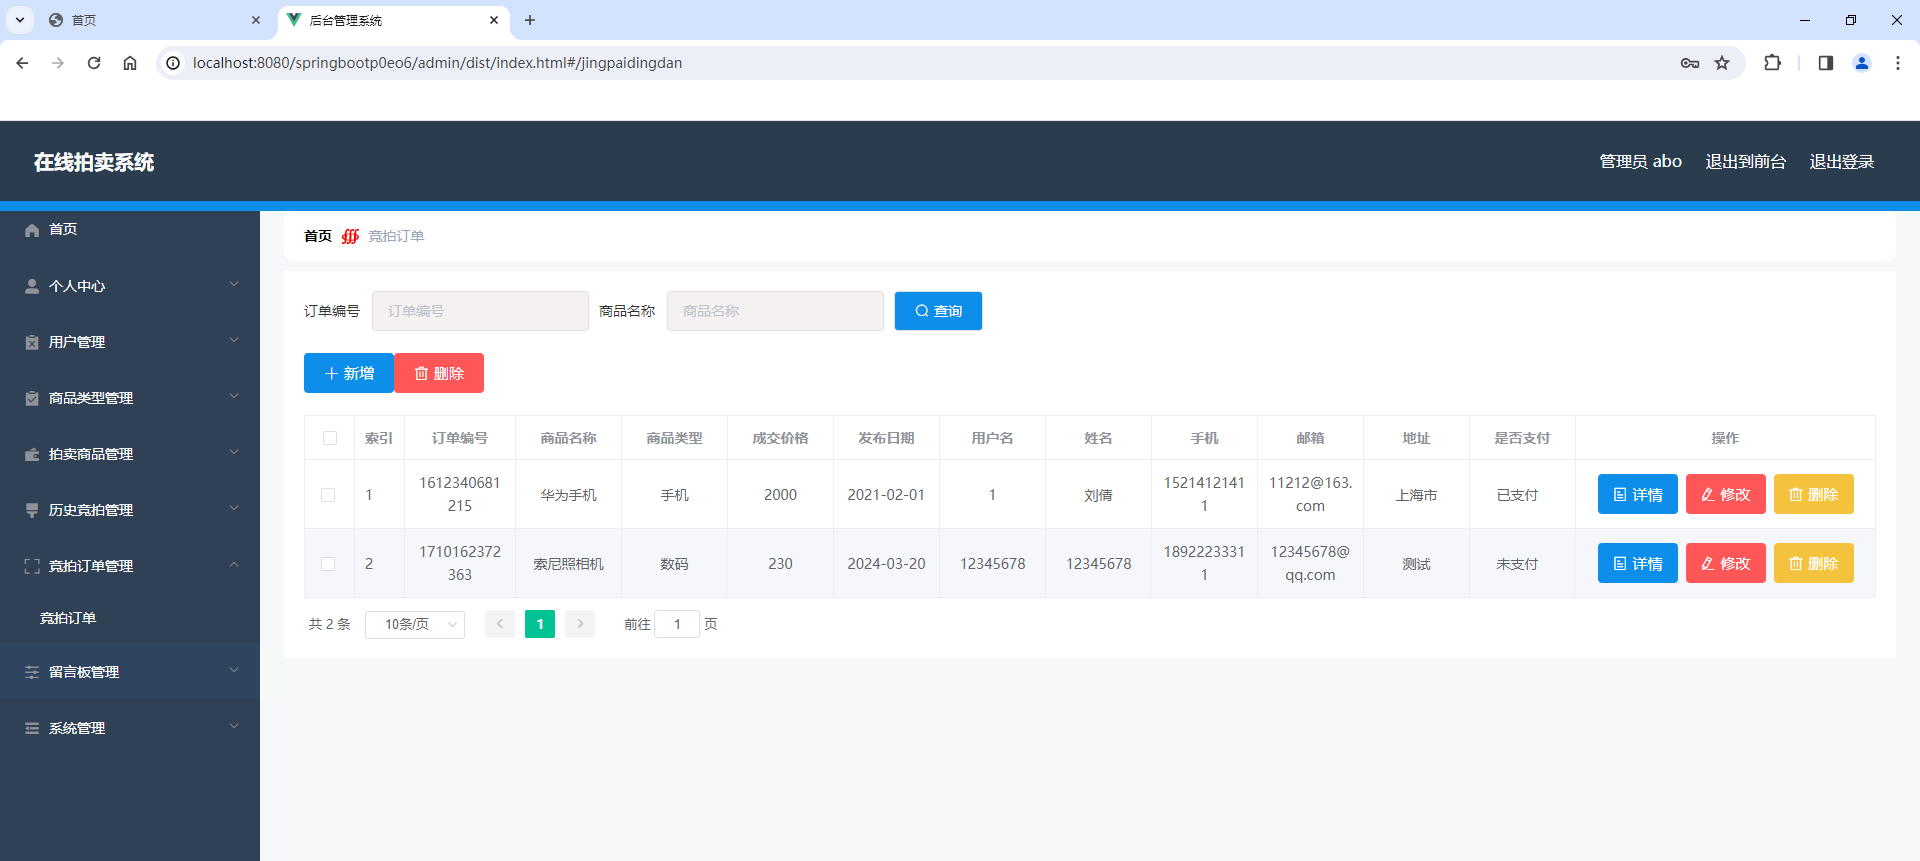Click 删除 for the 华为手机 order

coord(1813,494)
